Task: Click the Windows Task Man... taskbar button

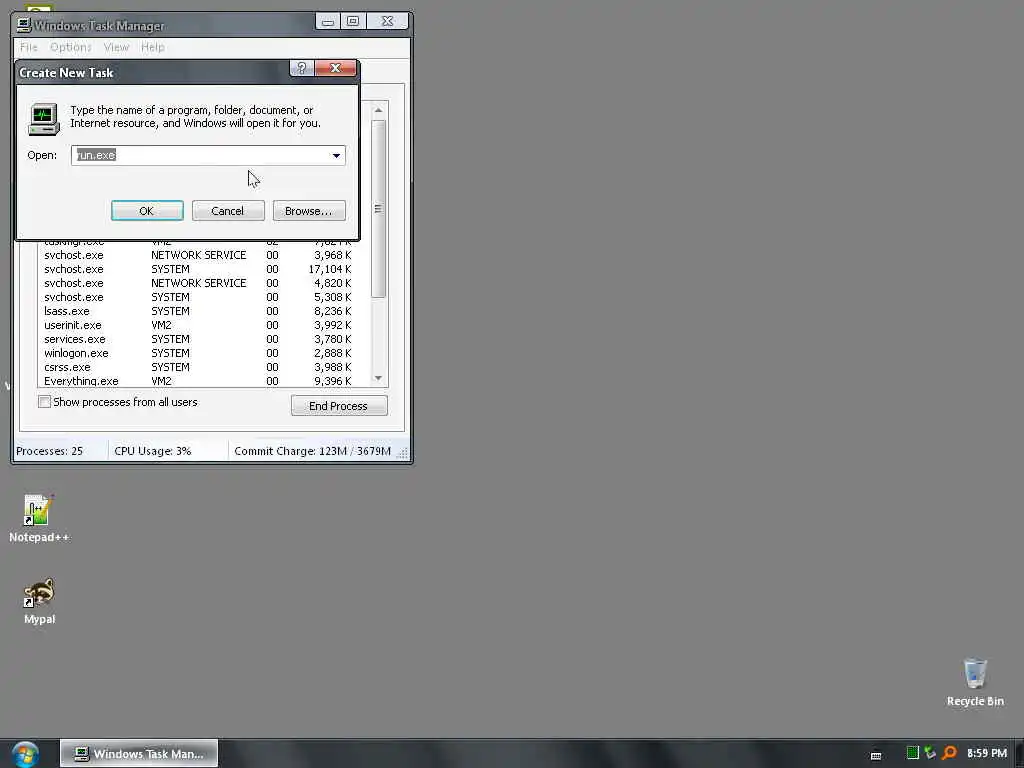Action: pos(139,754)
